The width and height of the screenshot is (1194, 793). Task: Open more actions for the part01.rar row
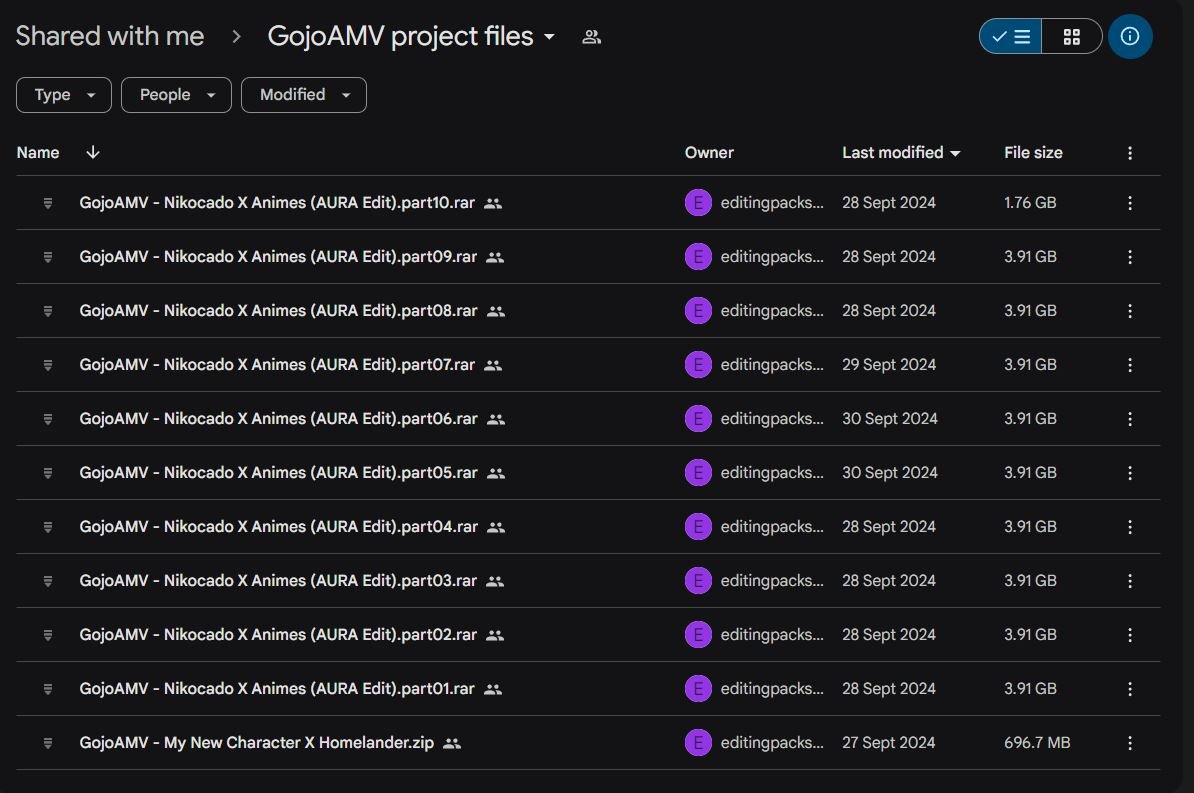pyautogui.click(x=1130, y=689)
